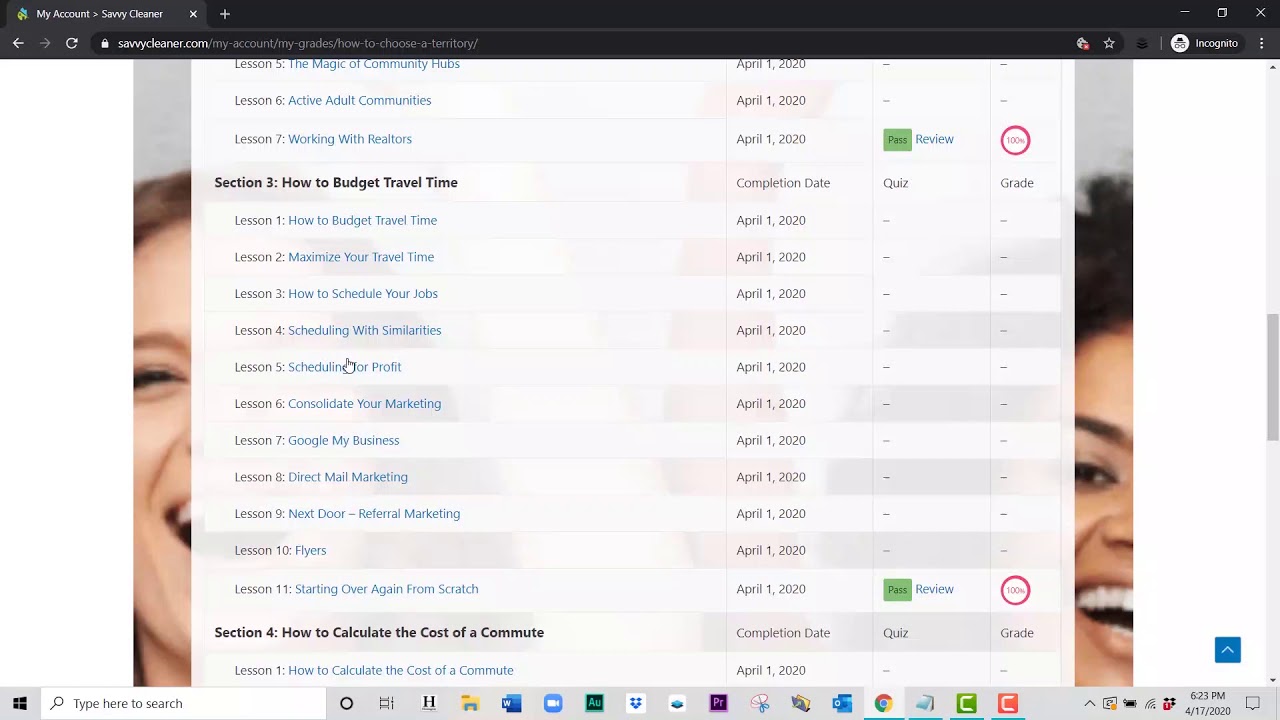
Task: Reload the Savvy Cleaner page
Action: point(72,43)
